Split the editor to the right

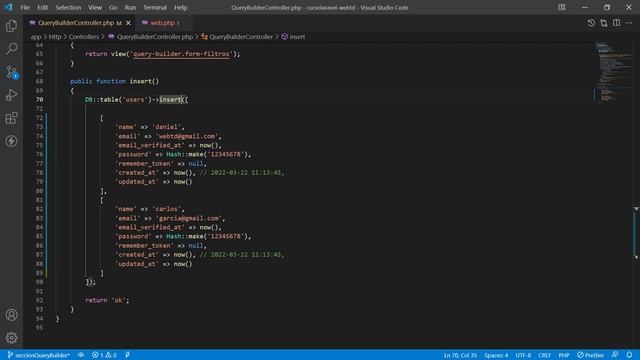click(616, 23)
